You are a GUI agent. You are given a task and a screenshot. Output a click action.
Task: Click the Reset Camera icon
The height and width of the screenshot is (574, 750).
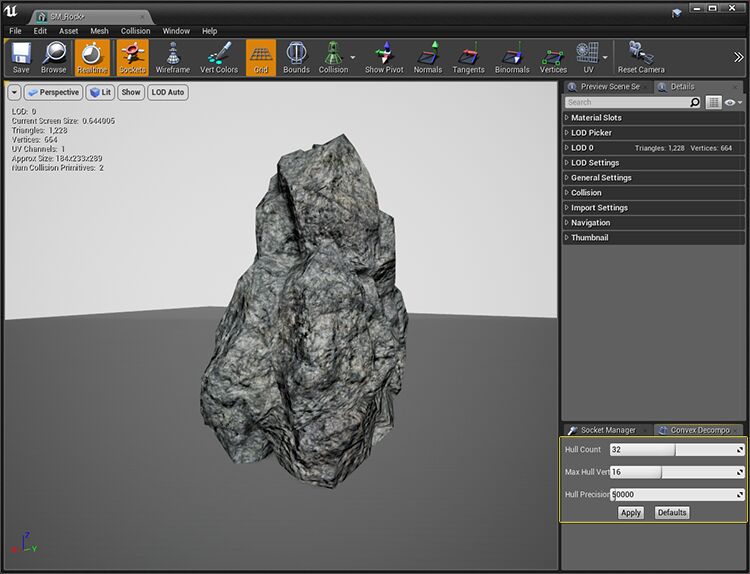(640, 57)
